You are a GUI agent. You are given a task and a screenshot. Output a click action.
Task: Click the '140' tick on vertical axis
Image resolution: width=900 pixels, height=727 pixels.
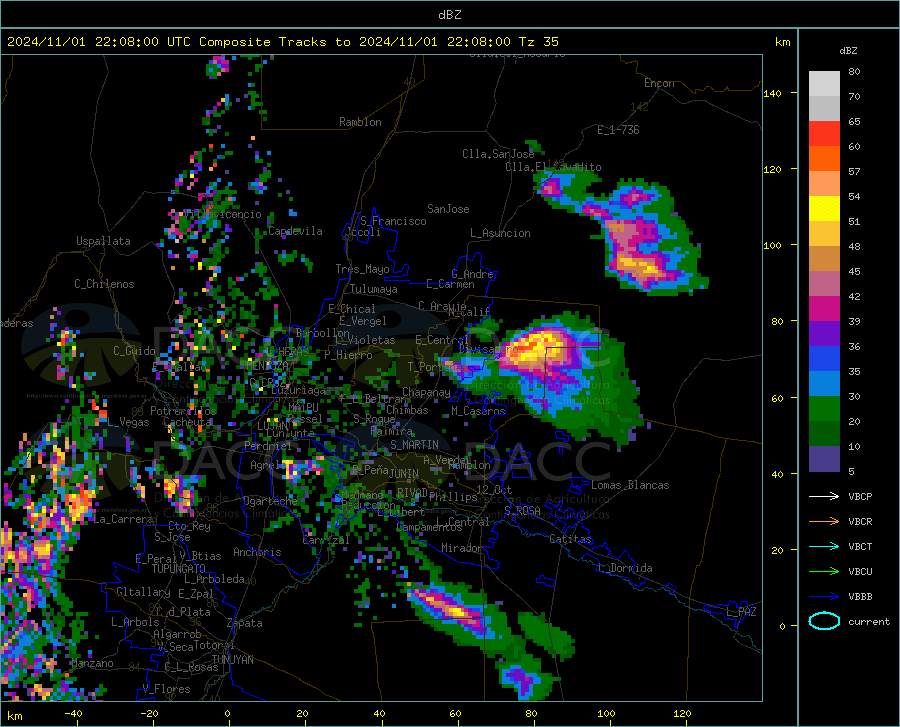772,93
